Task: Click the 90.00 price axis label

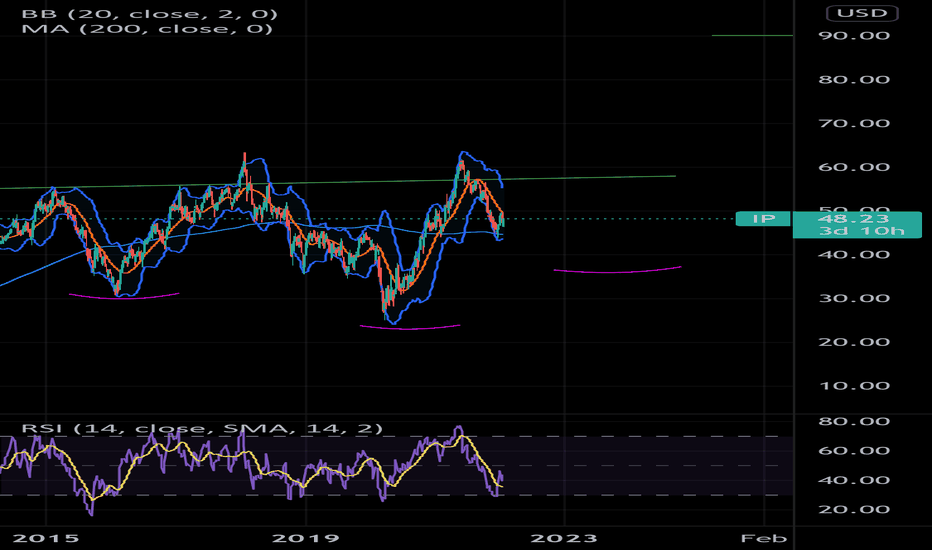Action: pyautogui.click(x=854, y=36)
